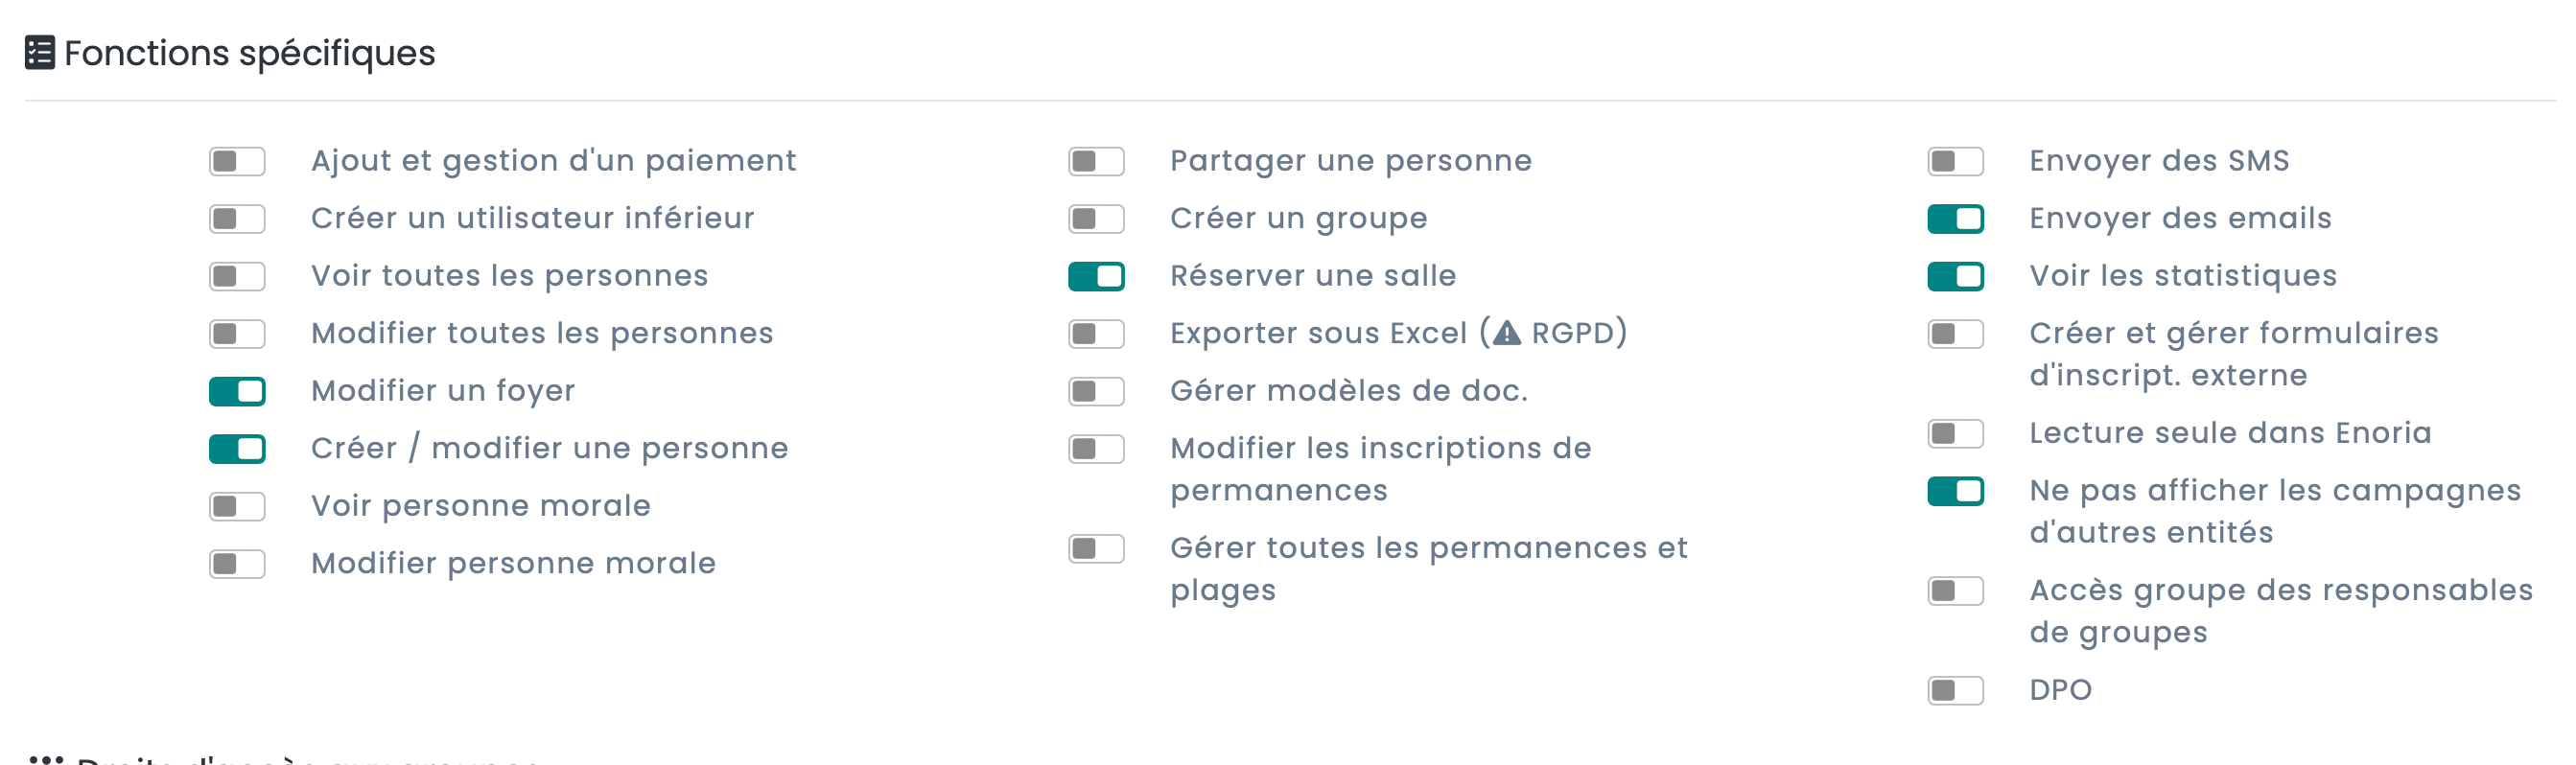Viewport: 2576px width, 765px height.
Task: Enable Gérer modèles de doc. switch
Action: pyautogui.click(x=1096, y=391)
